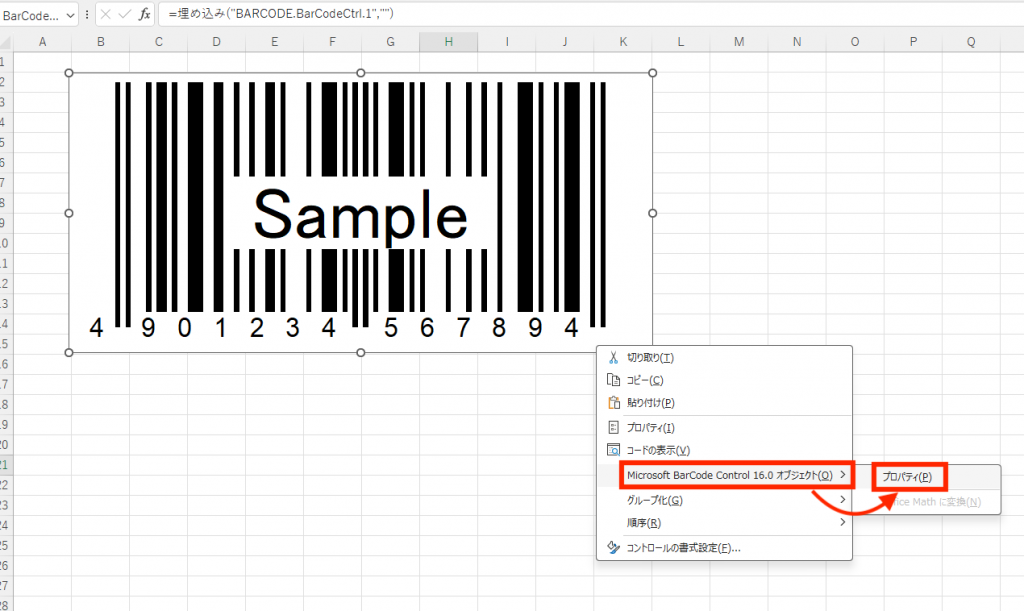Click the fx Insert Function icon
The width and height of the screenshot is (1024, 611).
click(x=144, y=14)
